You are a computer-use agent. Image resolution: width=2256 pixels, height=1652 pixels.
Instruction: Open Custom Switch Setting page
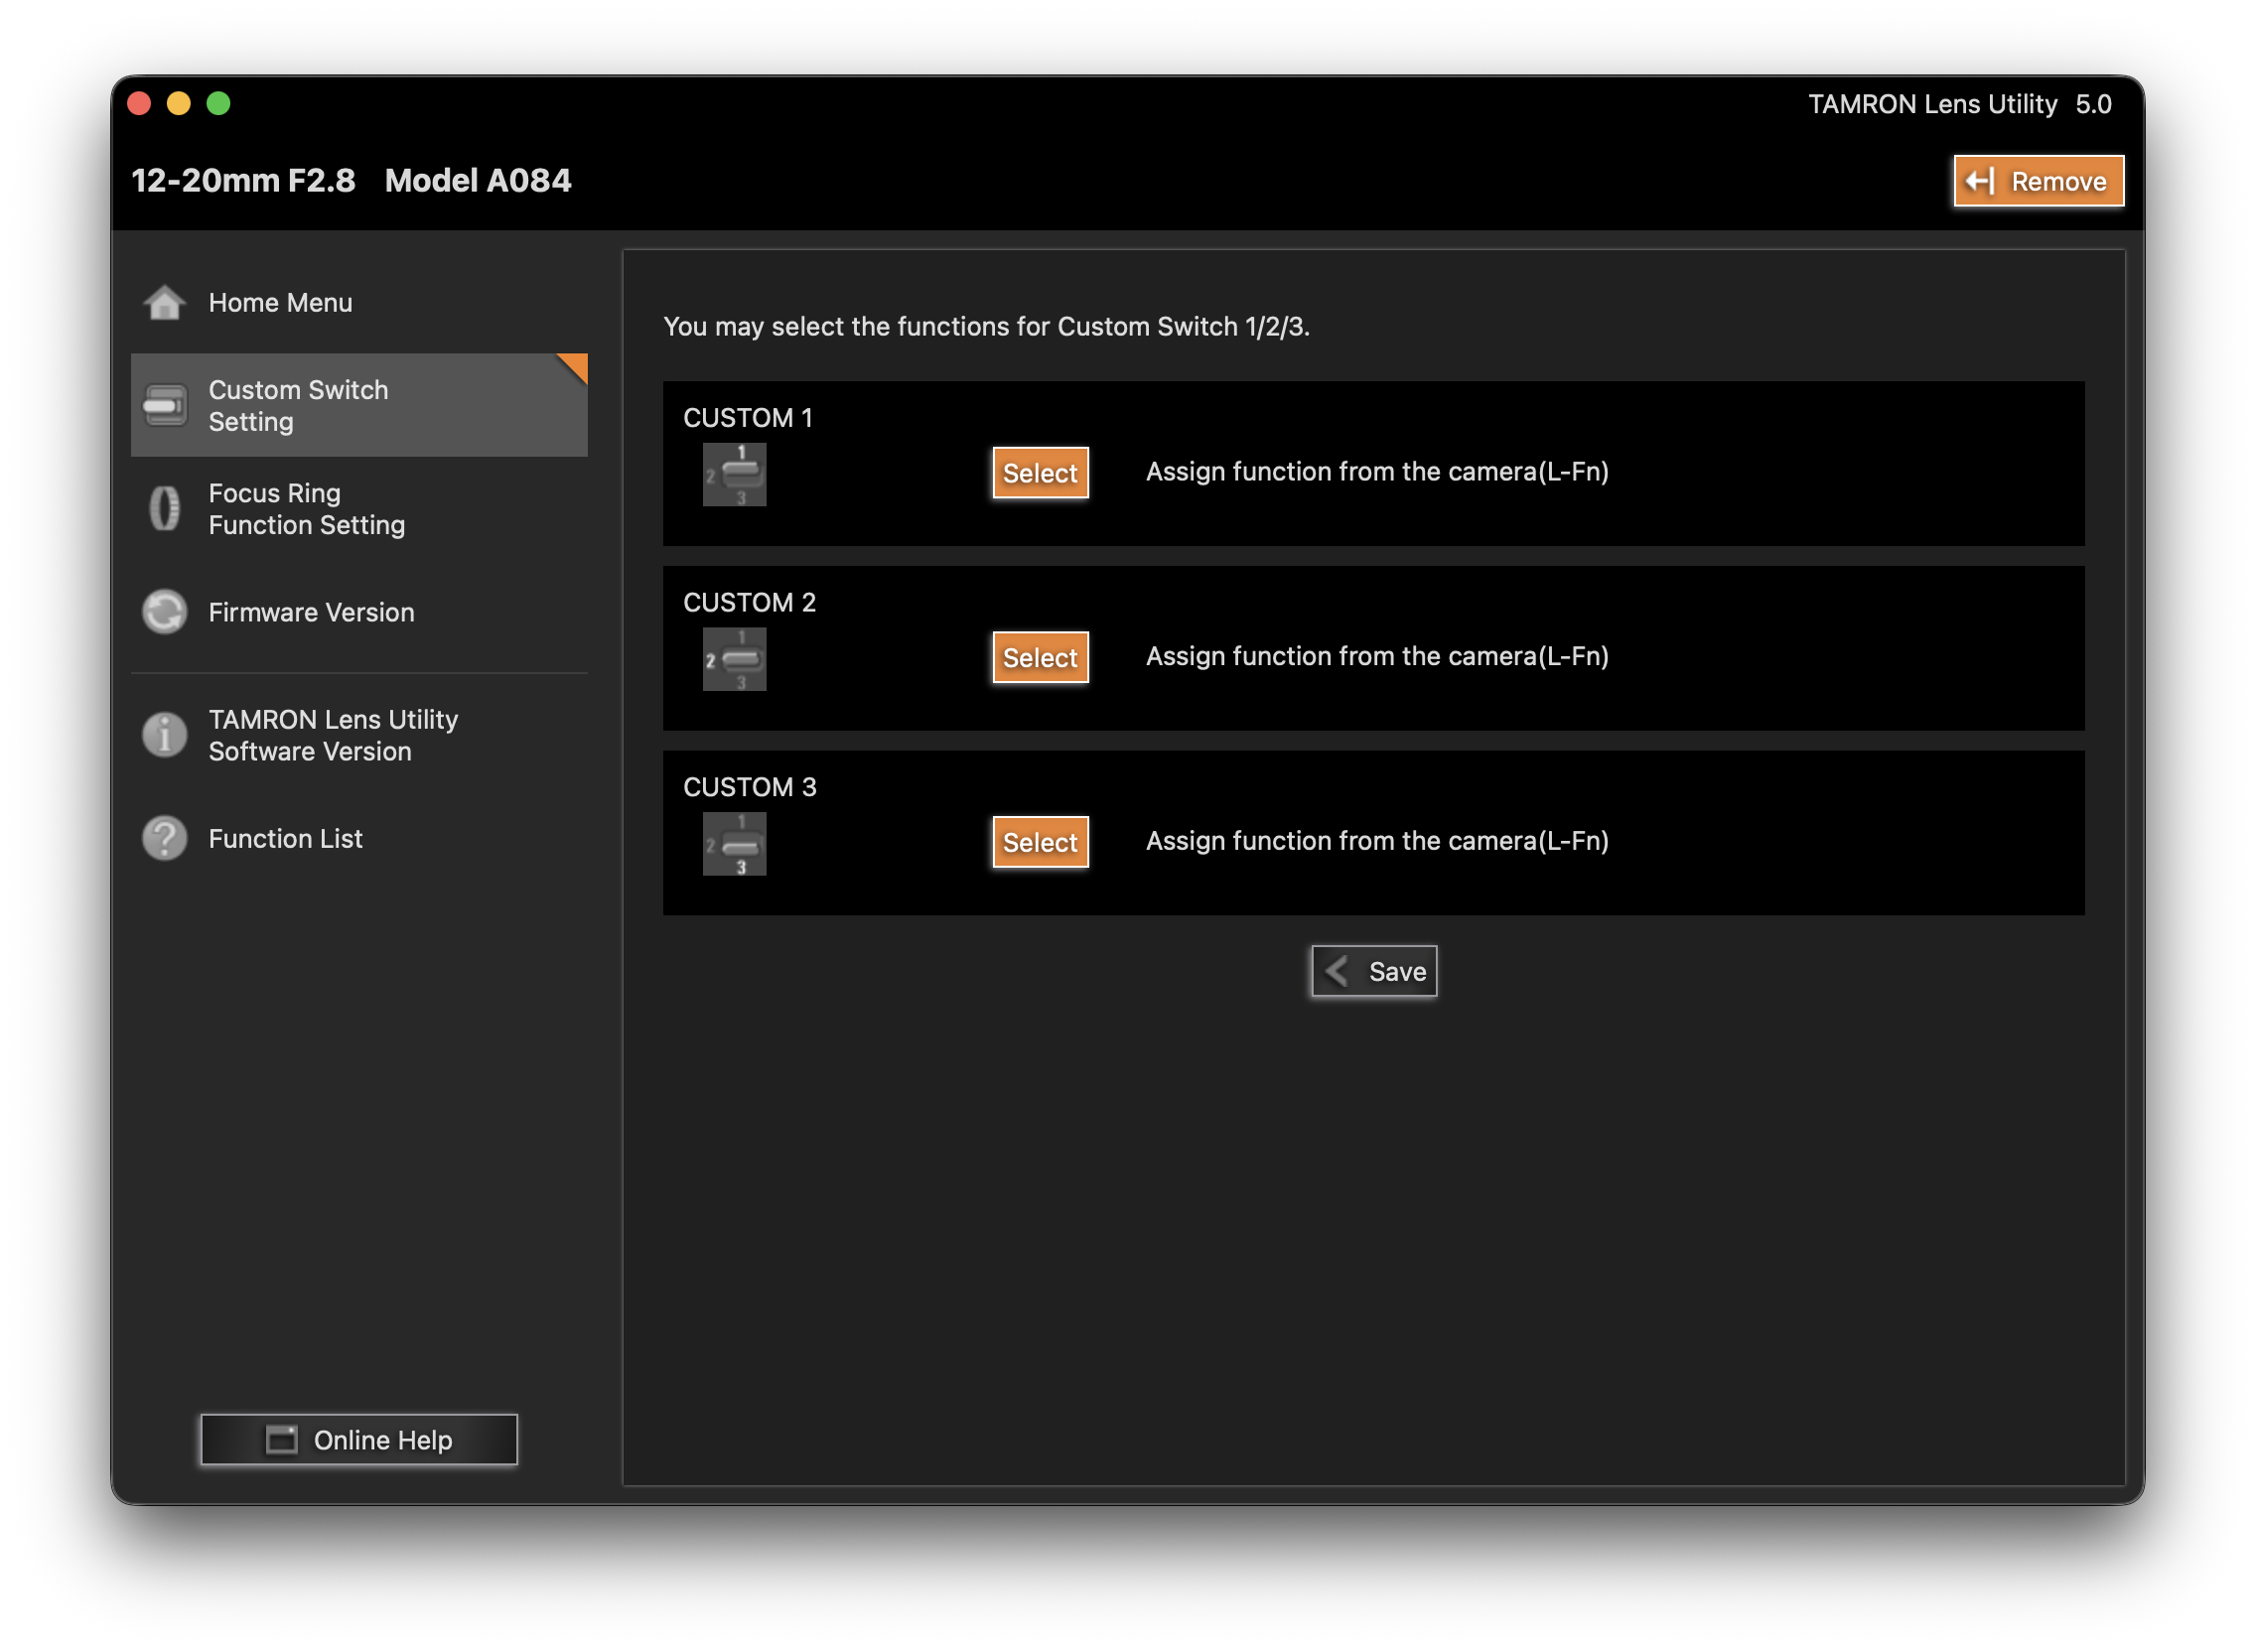click(x=359, y=405)
